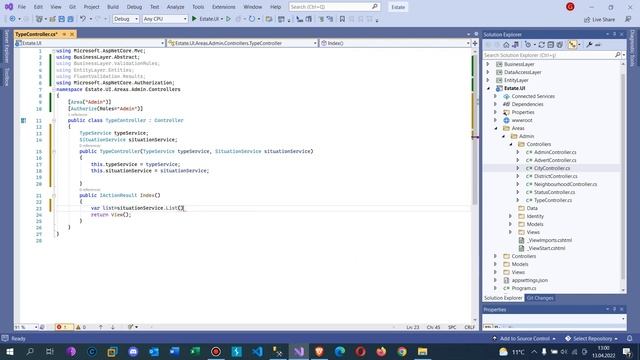Open the Extensions menu
Viewport: 640px width, 360px height.
click(224, 7)
